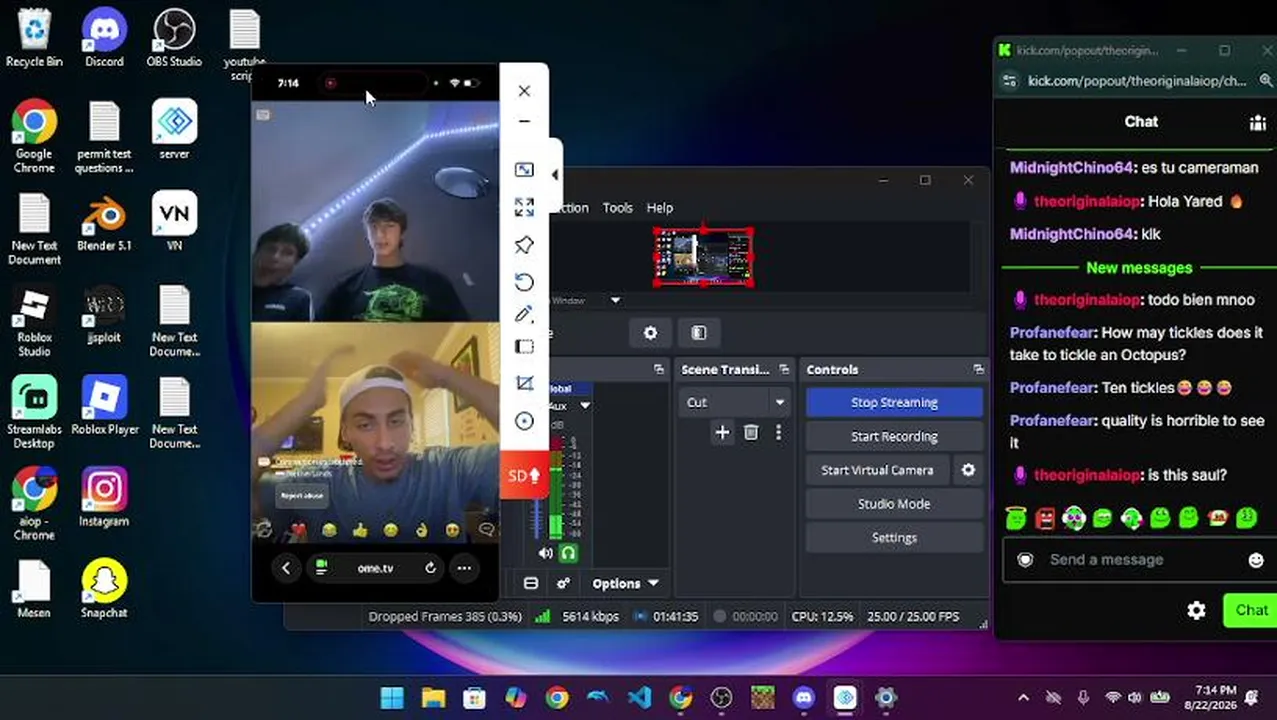The width and height of the screenshot is (1277, 720).
Task: Click the rotate icon in mirror toolbar
Action: pyautogui.click(x=524, y=281)
